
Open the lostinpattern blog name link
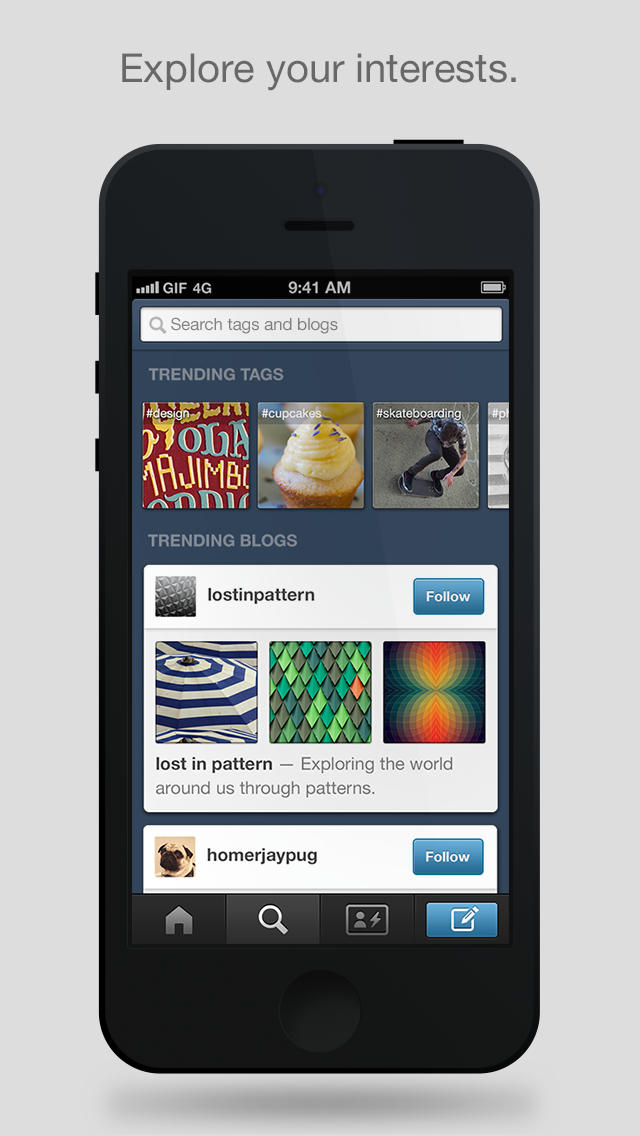click(261, 595)
